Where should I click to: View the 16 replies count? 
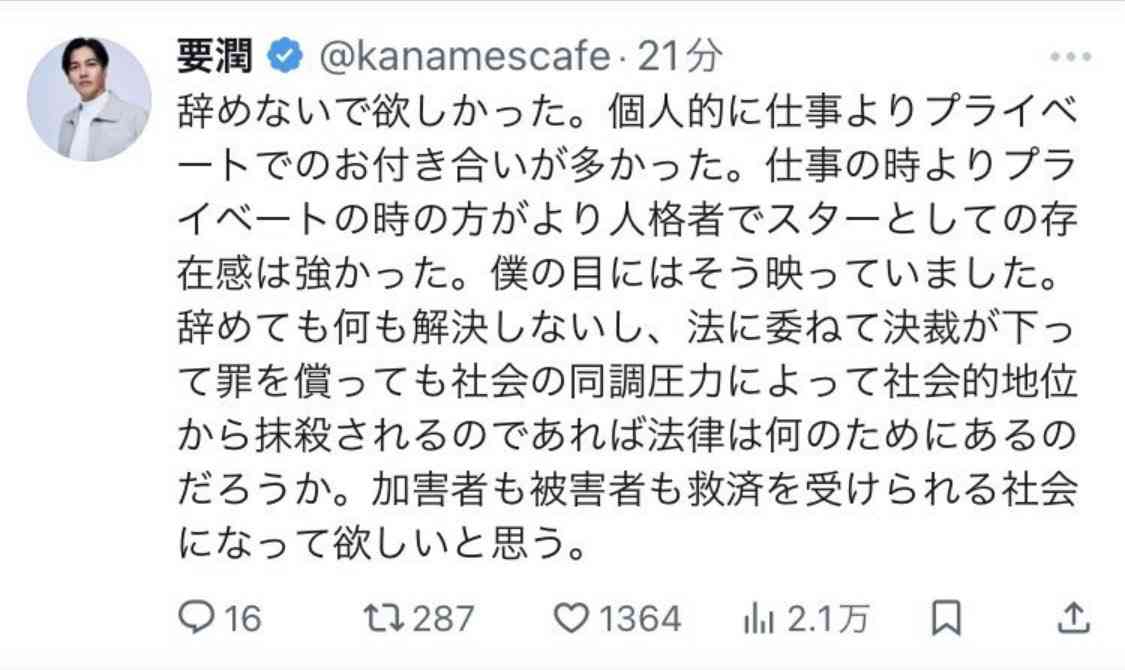[x=243, y=618]
